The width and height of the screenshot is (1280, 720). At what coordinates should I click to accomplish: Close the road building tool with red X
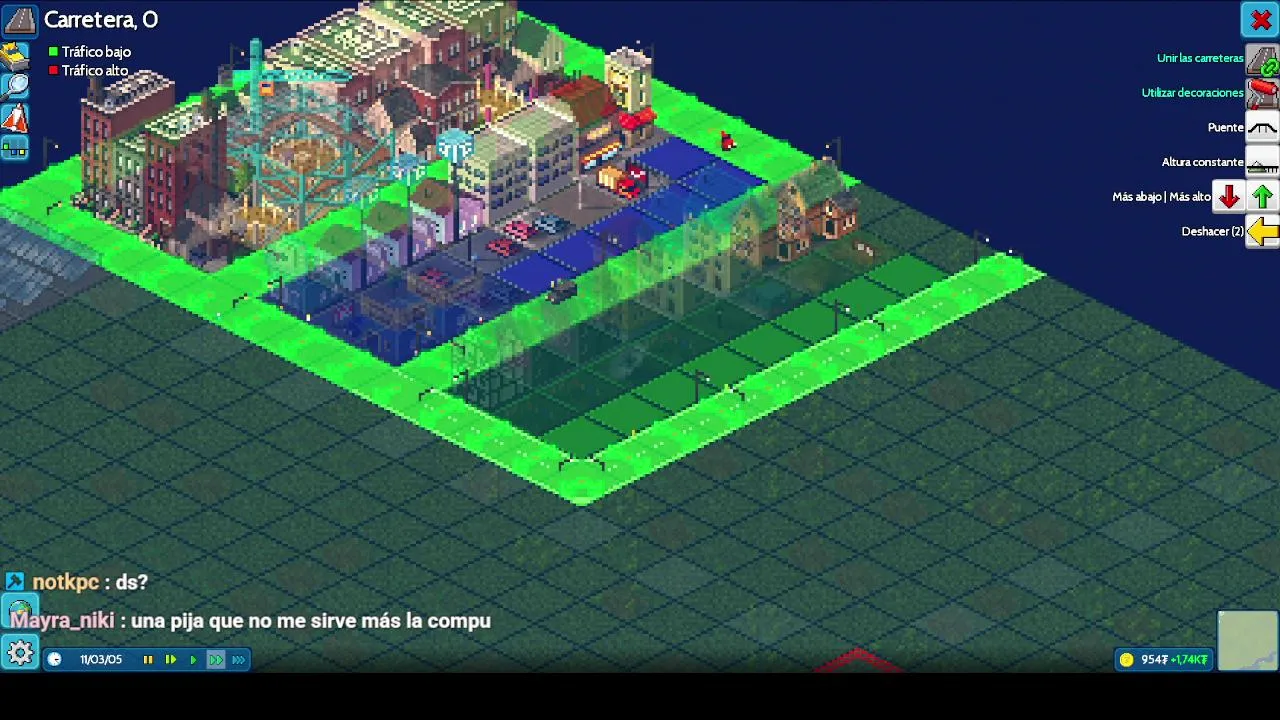(x=1260, y=20)
